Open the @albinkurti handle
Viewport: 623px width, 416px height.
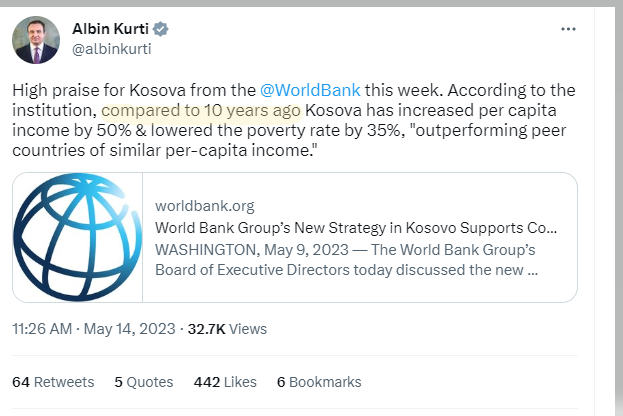click(112, 49)
